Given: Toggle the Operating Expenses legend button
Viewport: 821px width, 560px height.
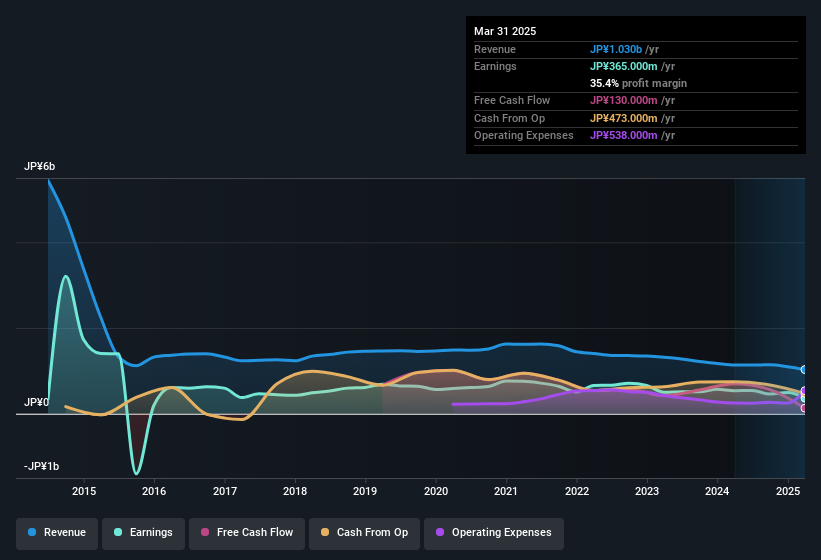Looking at the screenshot, I should [494, 533].
